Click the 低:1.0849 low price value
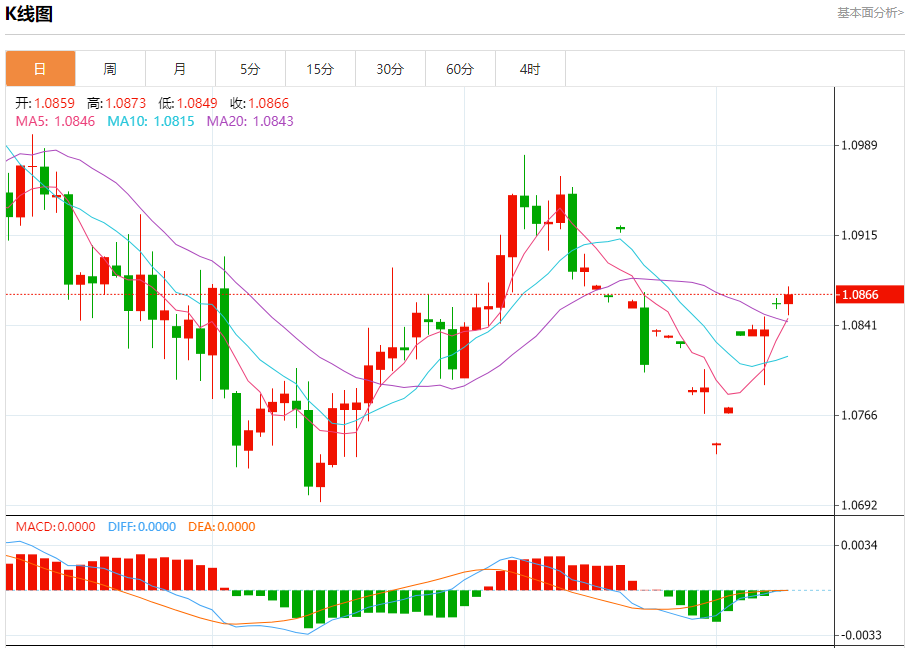Viewport: 913px width, 648px height. pos(187,103)
